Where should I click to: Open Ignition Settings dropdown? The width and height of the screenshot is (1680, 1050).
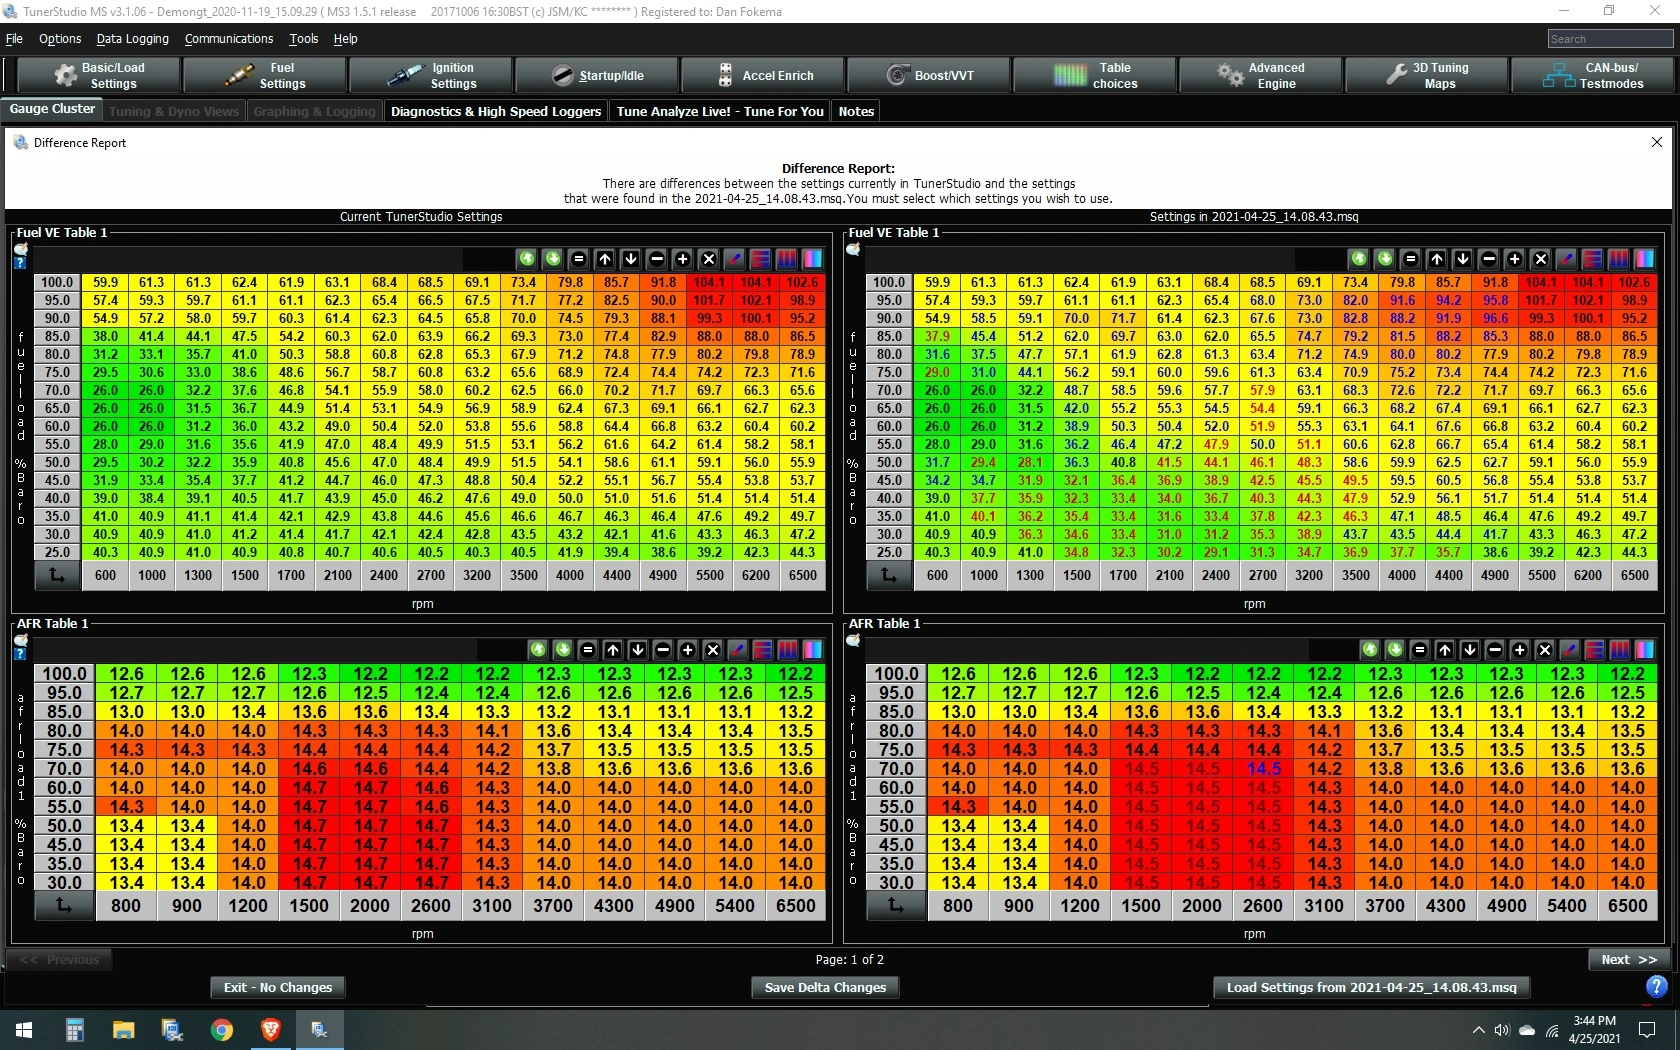click(x=431, y=76)
